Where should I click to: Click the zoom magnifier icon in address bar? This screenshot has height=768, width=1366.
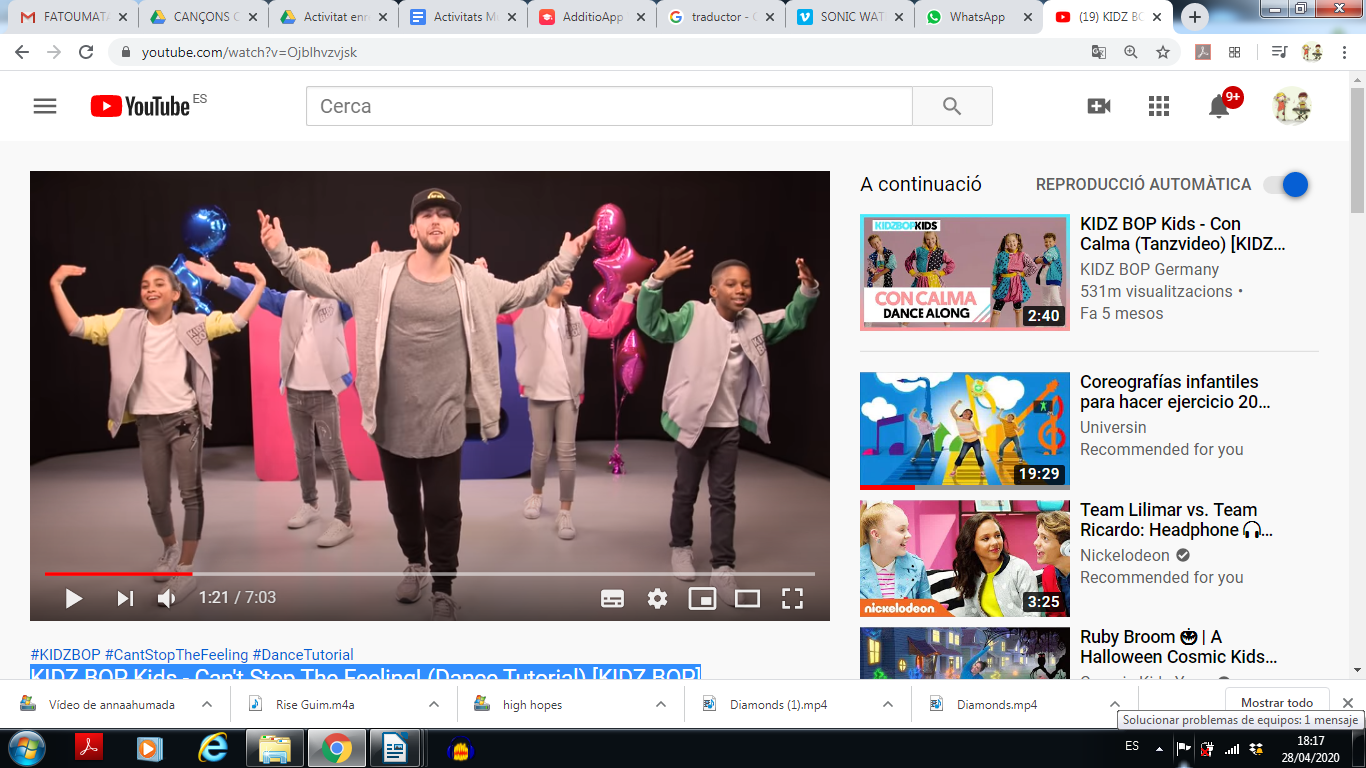pyautogui.click(x=1131, y=52)
